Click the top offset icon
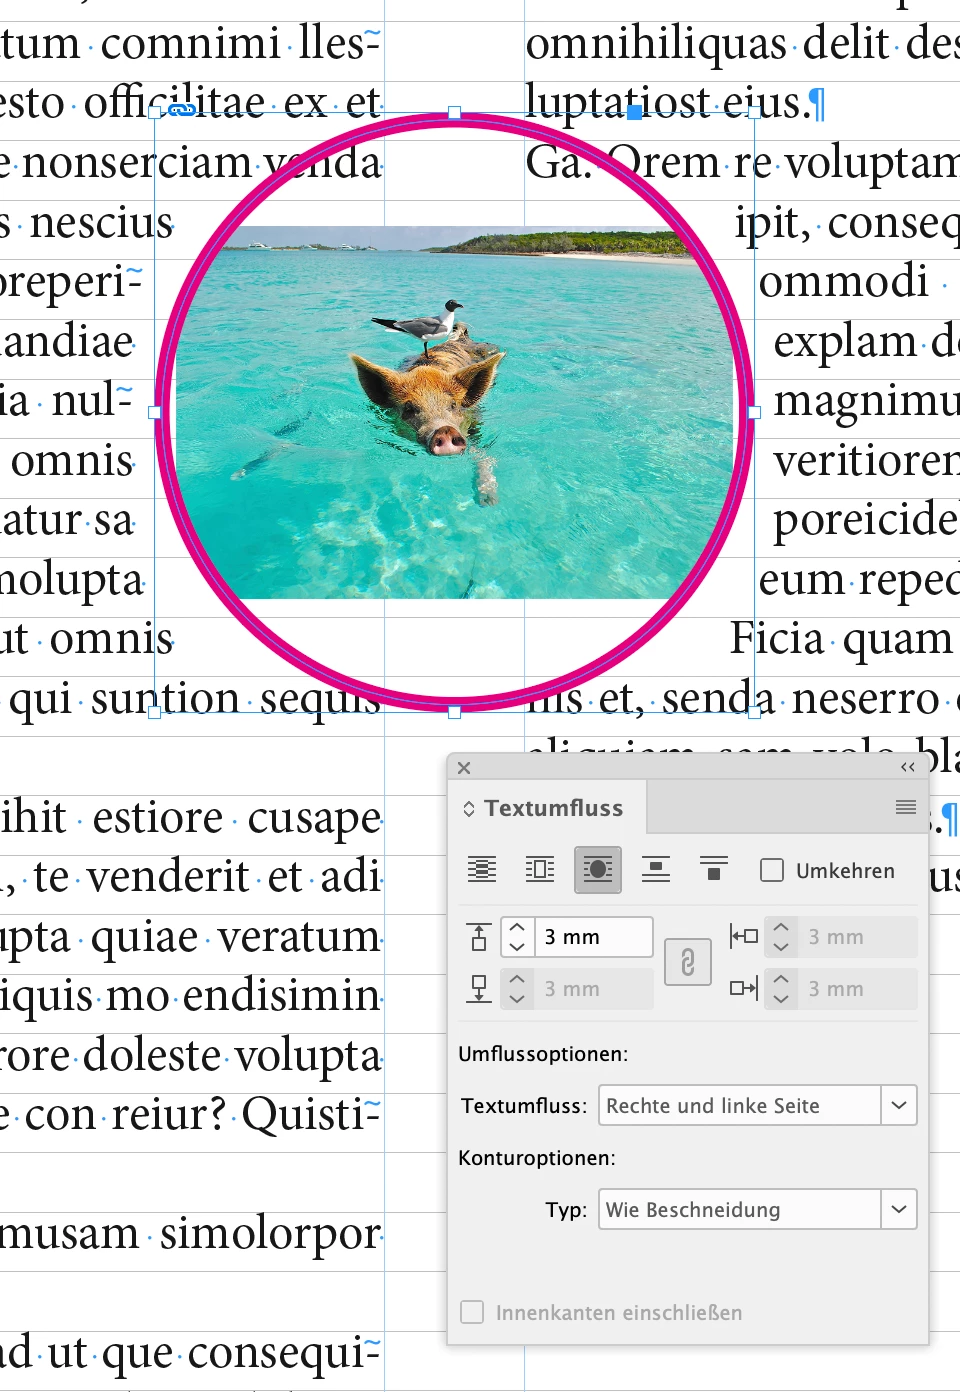This screenshot has width=960, height=1392. pyautogui.click(x=479, y=937)
